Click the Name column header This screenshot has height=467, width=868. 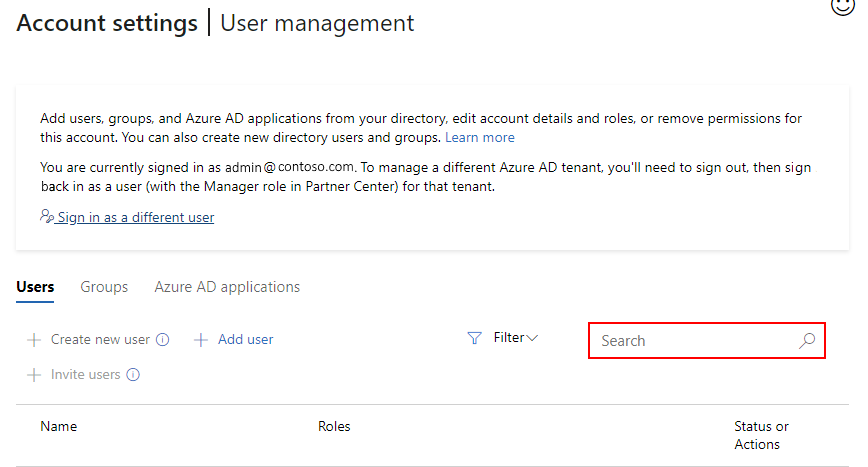tap(59, 427)
